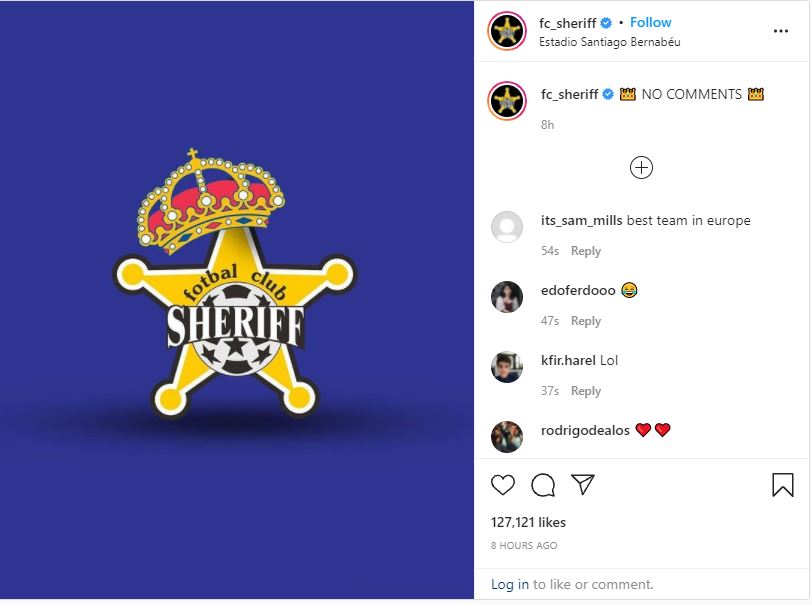This screenshot has width=812, height=605.
Task: Save post with the bookmark icon
Action: click(x=782, y=485)
